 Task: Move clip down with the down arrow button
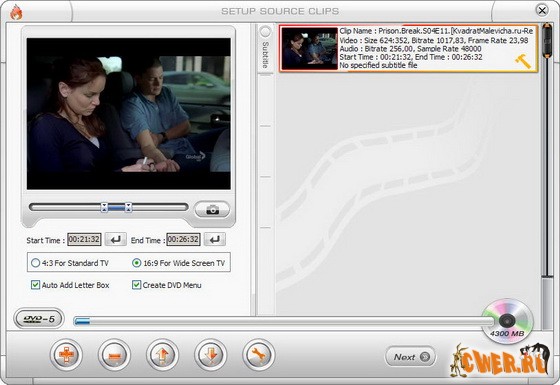point(210,355)
